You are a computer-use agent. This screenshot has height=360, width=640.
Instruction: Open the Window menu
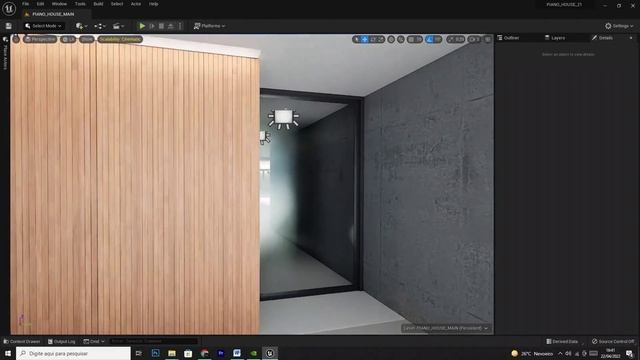(59, 4)
